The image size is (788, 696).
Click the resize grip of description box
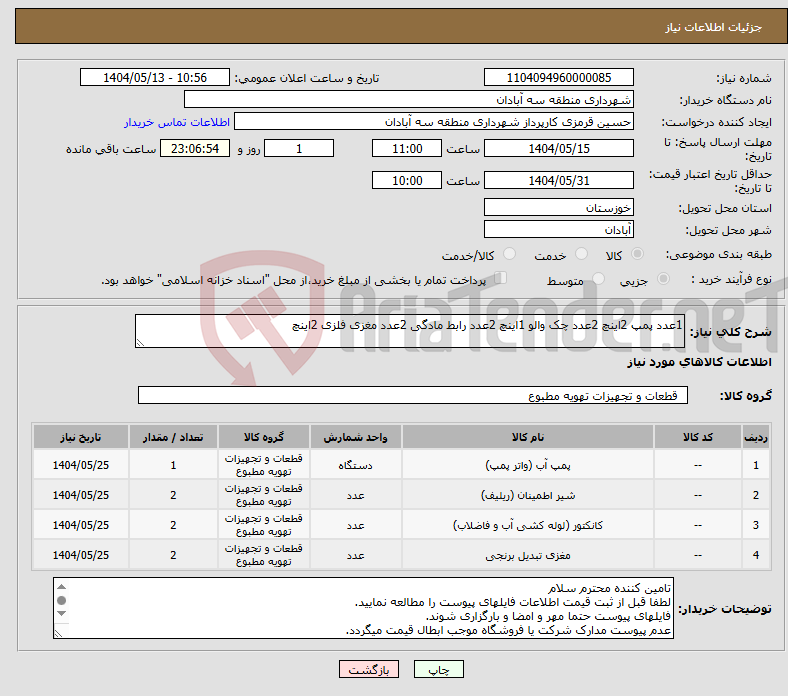pyautogui.click(x=140, y=343)
